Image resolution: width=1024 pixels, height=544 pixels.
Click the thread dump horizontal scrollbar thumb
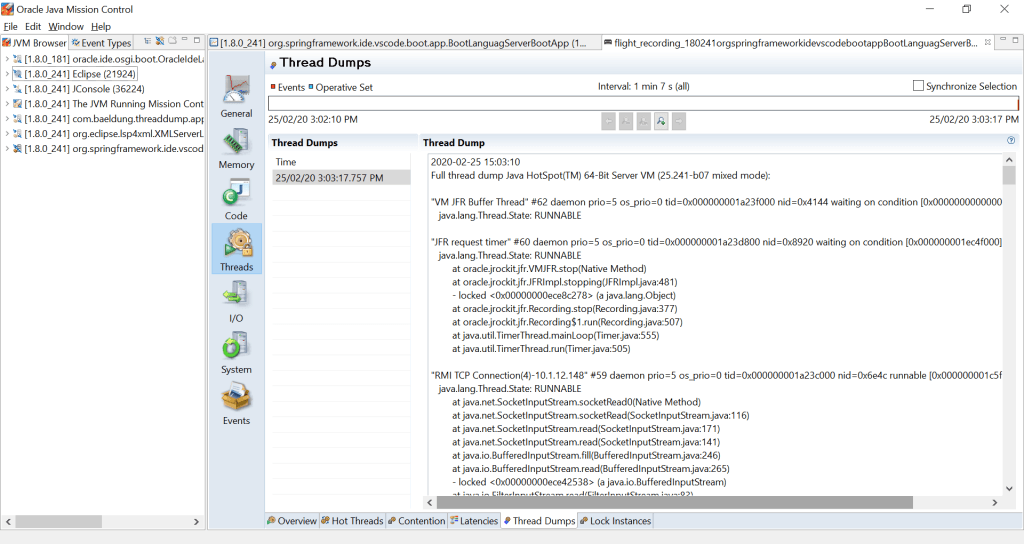point(675,502)
